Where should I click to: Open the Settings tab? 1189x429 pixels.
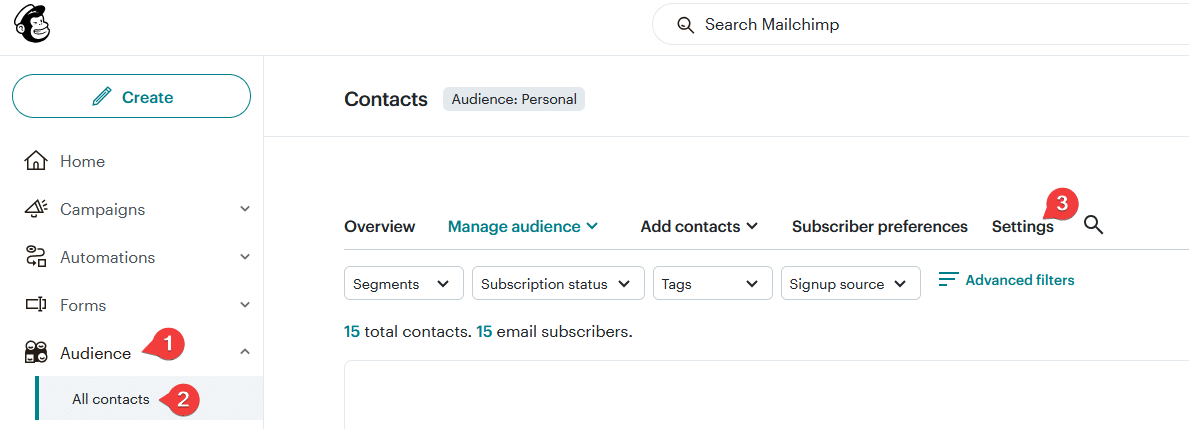[1022, 227]
